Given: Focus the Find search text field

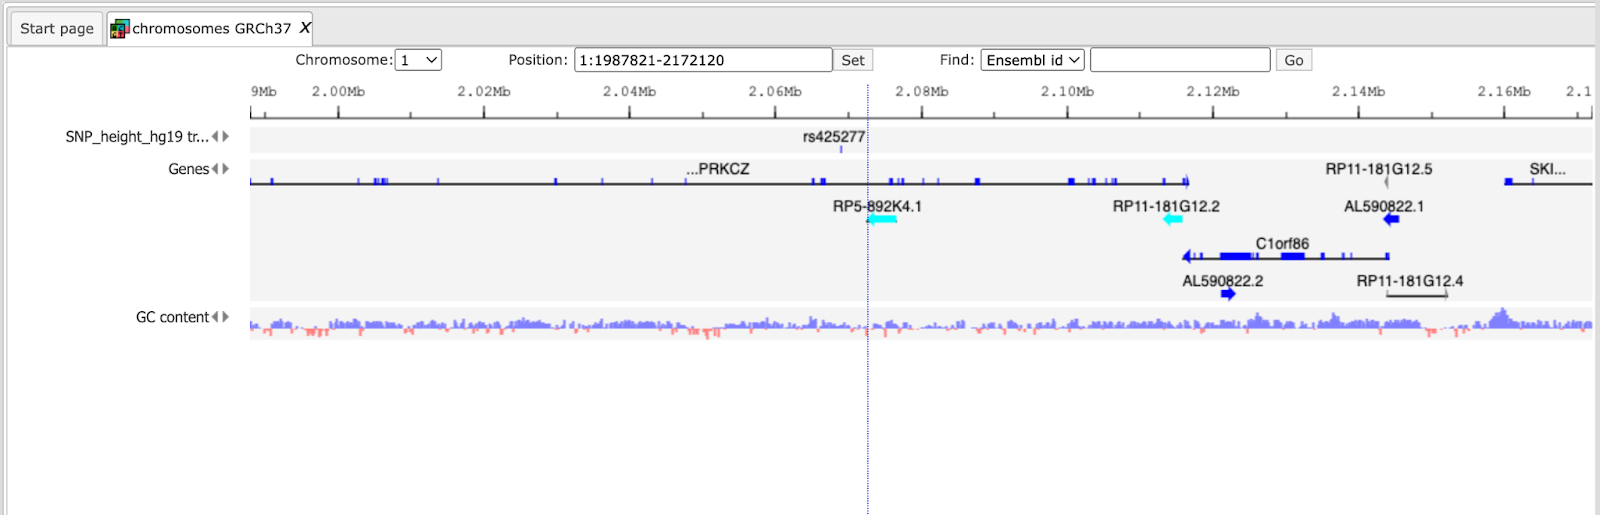Looking at the screenshot, I should (1180, 60).
